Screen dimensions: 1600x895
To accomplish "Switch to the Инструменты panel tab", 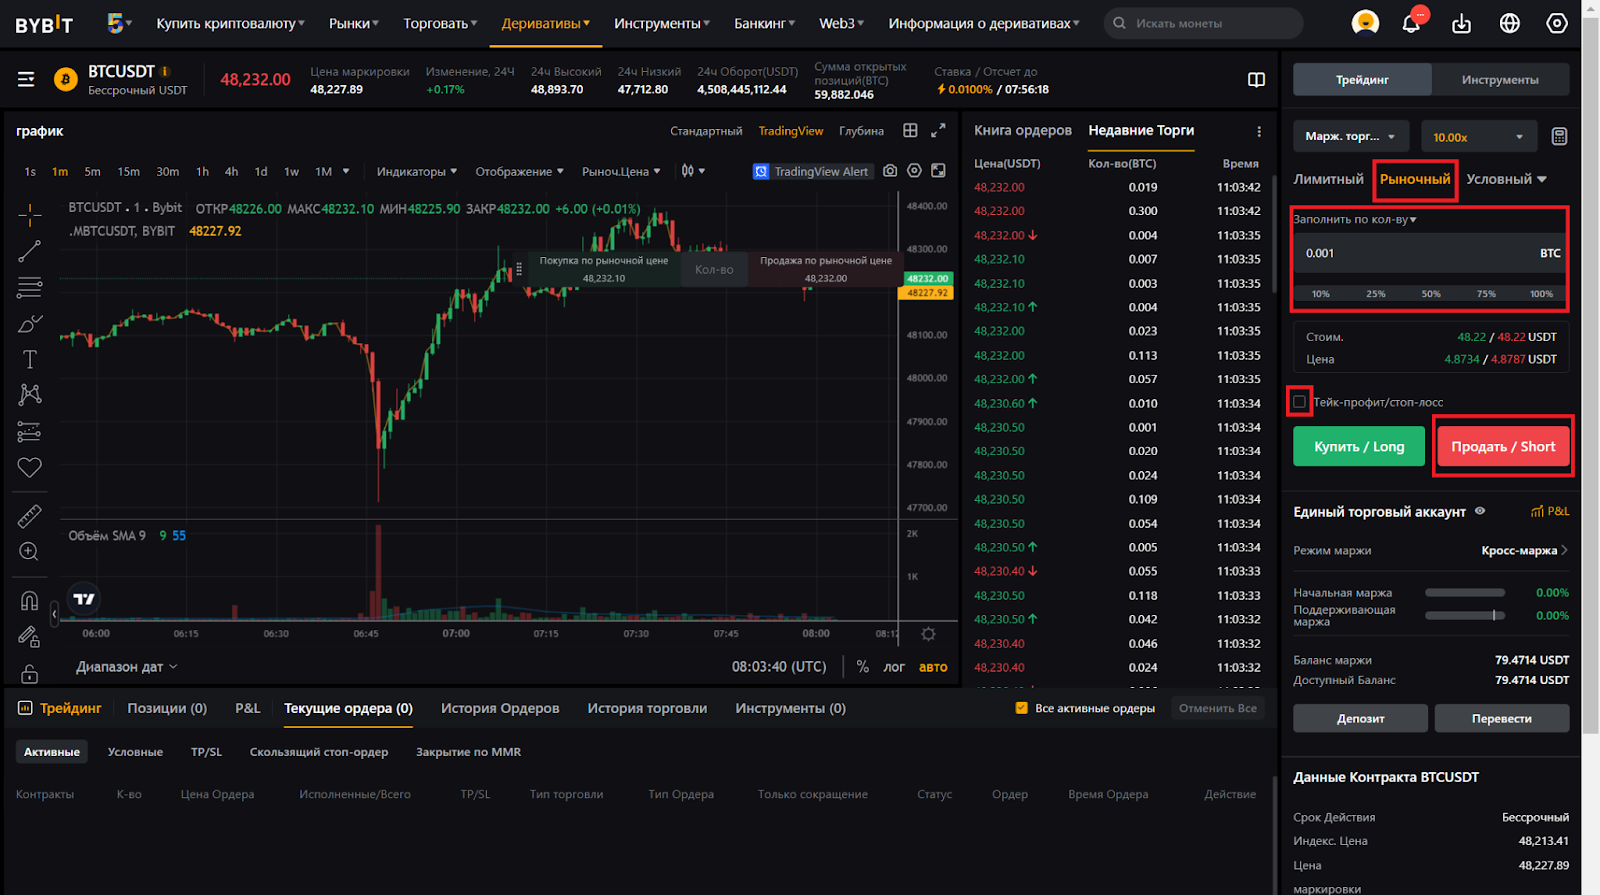I will point(1500,80).
